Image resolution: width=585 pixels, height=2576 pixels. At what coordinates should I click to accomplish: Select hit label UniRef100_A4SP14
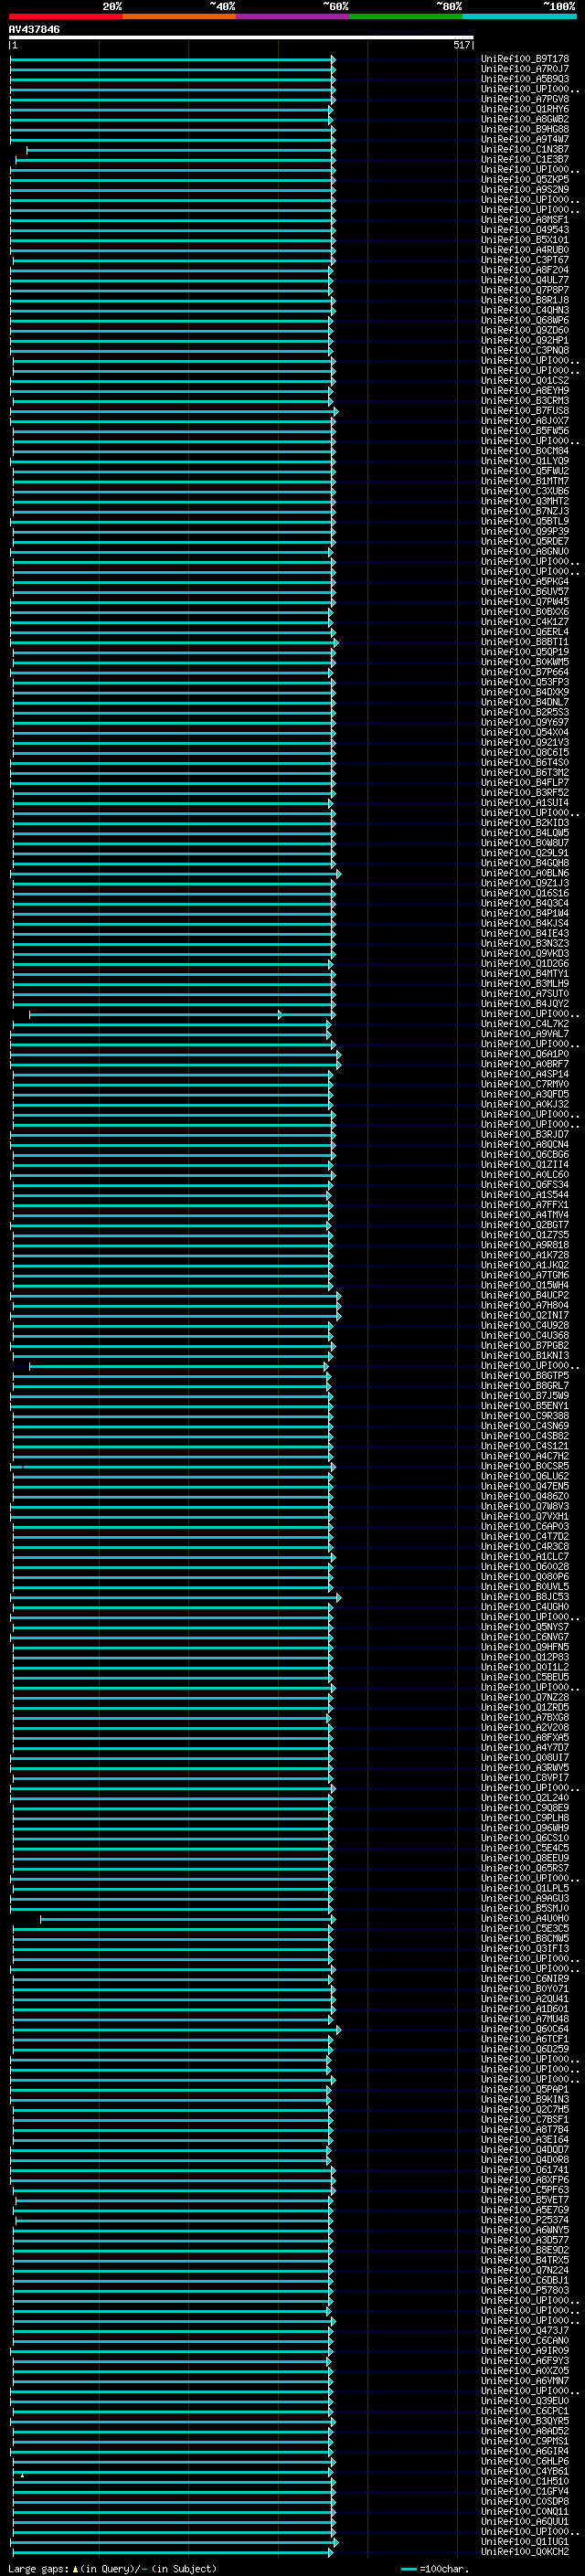(x=525, y=1074)
